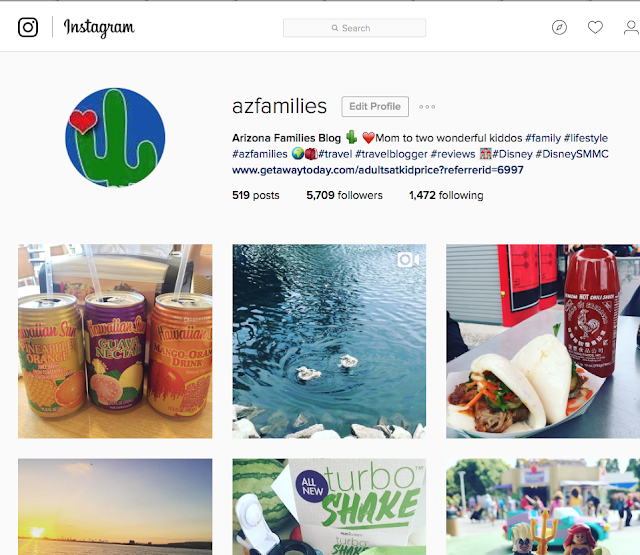Open the turbo shake post
Viewport: 640px width, 555px height.
(329, 506)
